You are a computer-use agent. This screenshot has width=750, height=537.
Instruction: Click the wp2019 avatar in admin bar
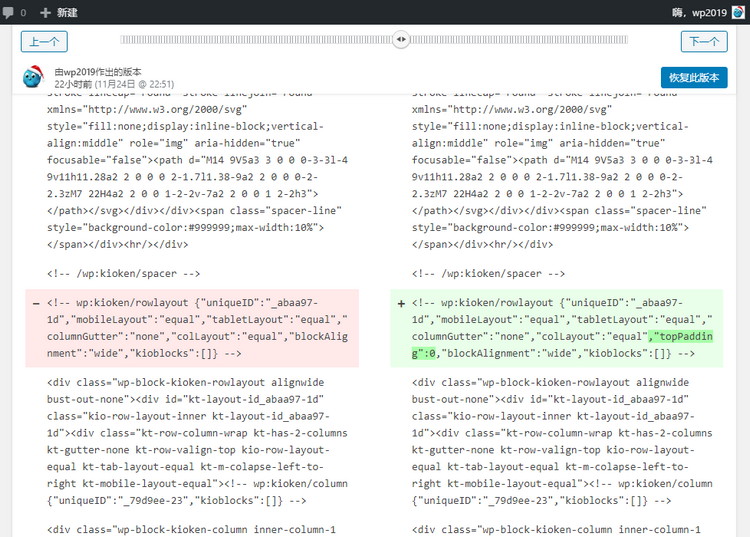738,12
